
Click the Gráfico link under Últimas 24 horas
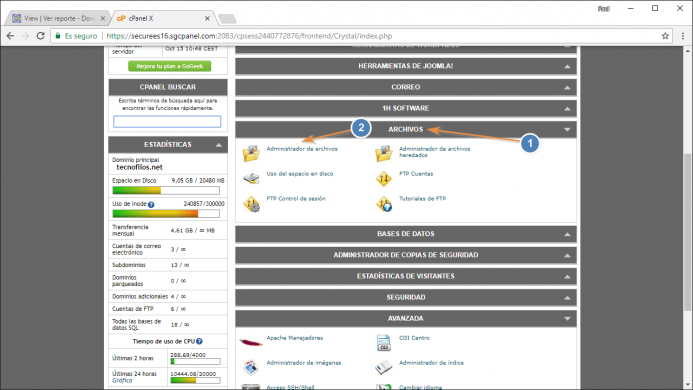point(122,380)
